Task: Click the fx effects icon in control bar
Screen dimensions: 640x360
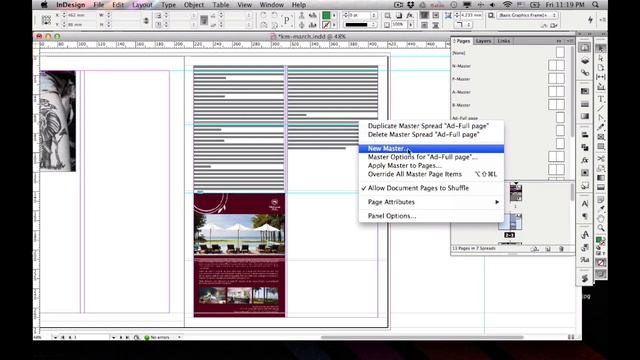Action: (409, 15)
